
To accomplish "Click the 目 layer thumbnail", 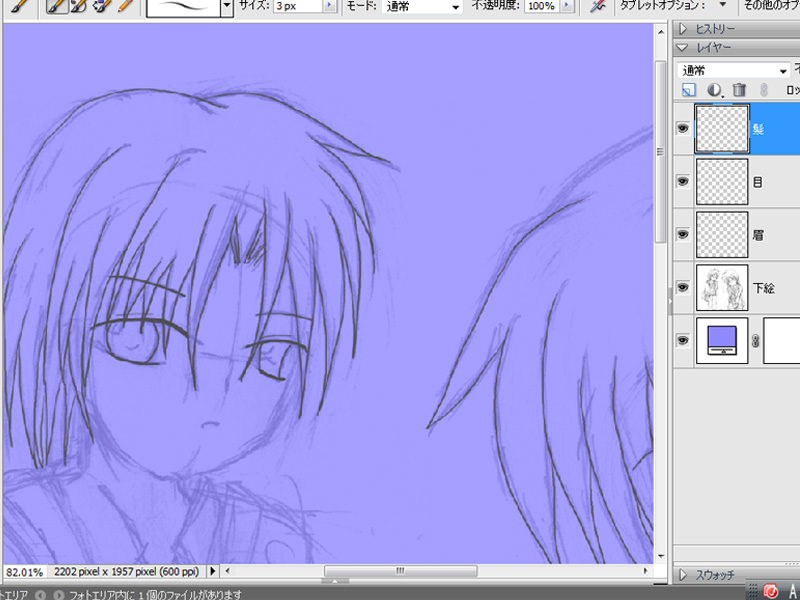I will pos(722,182).
